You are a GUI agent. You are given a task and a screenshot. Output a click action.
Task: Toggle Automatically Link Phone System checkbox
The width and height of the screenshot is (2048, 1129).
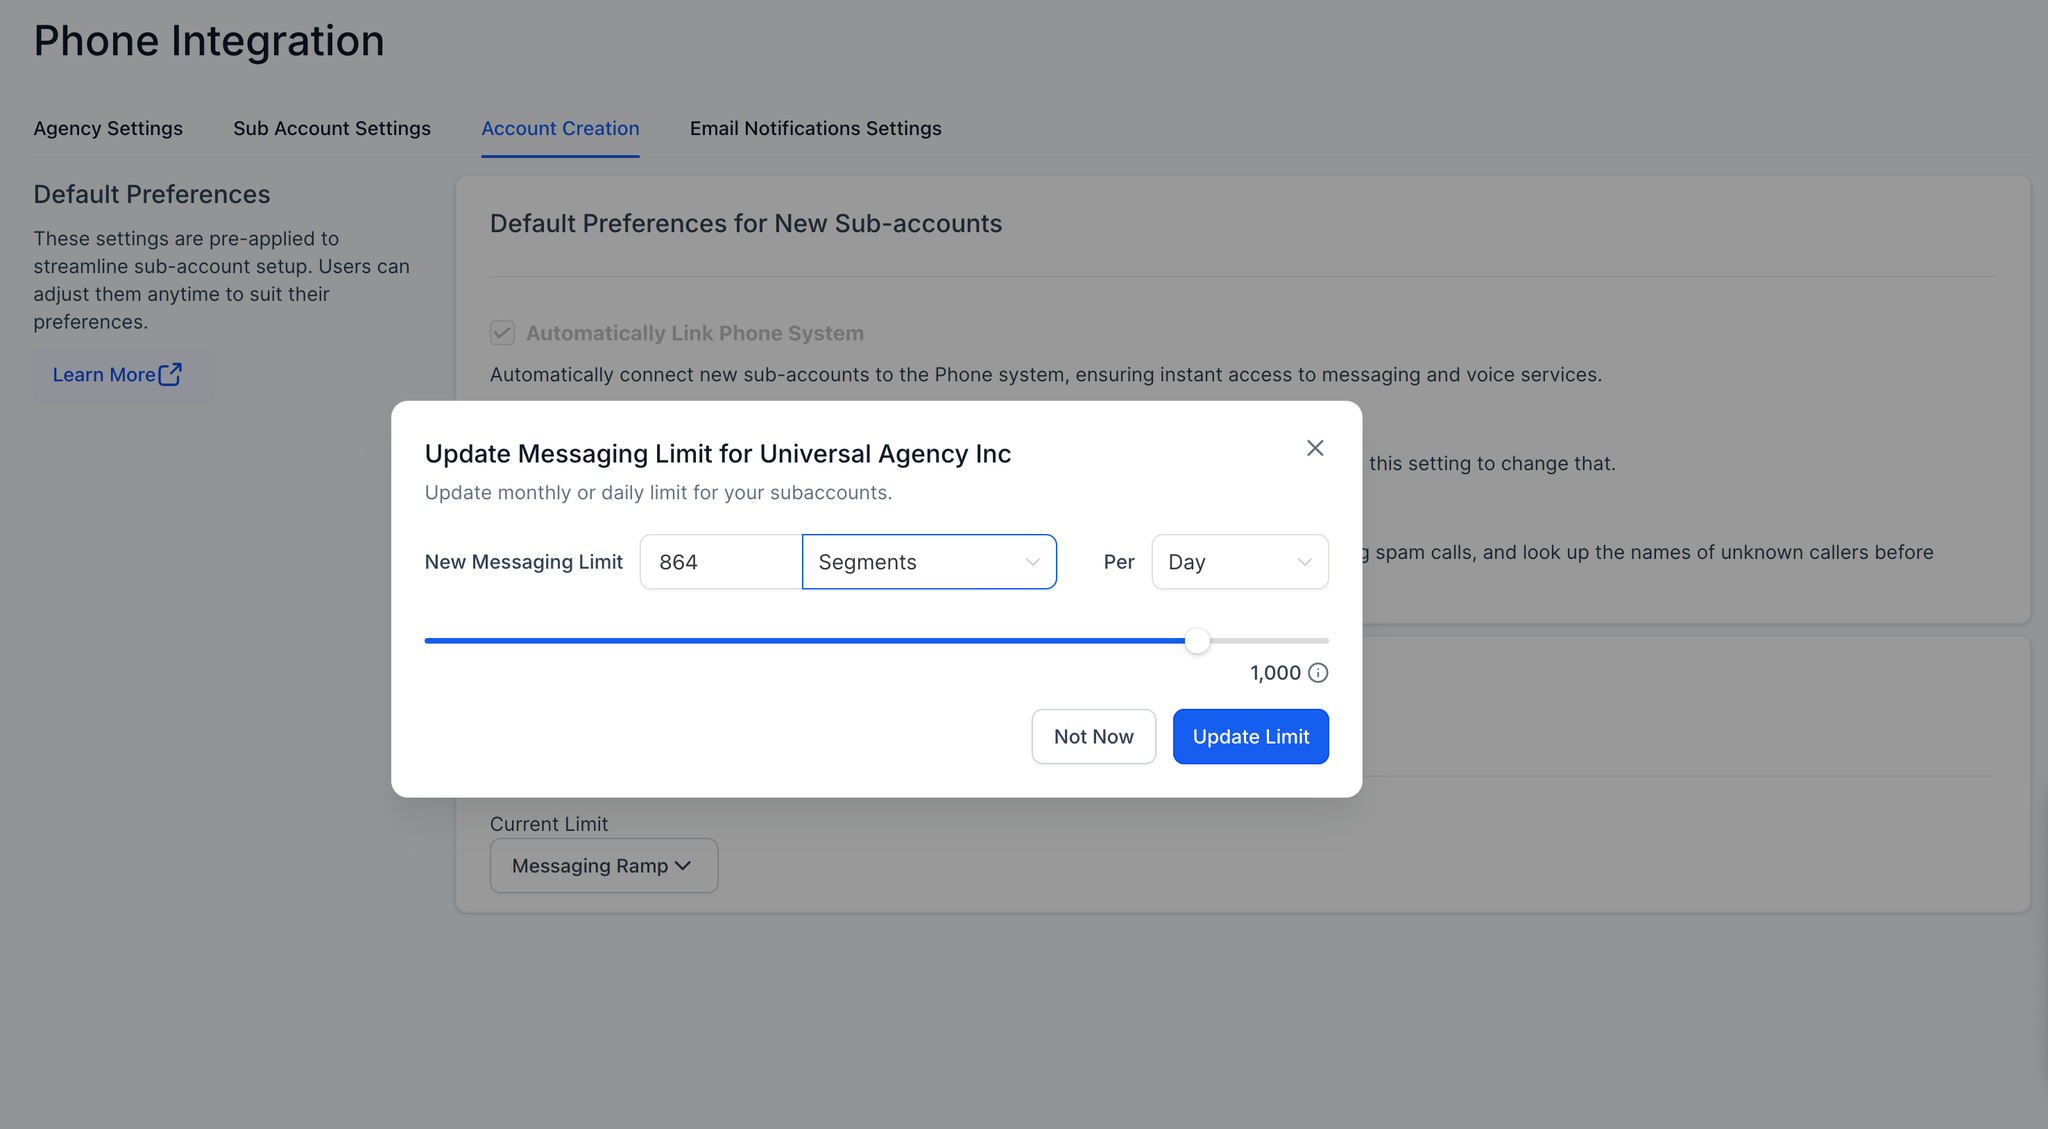tap(502, 333)
